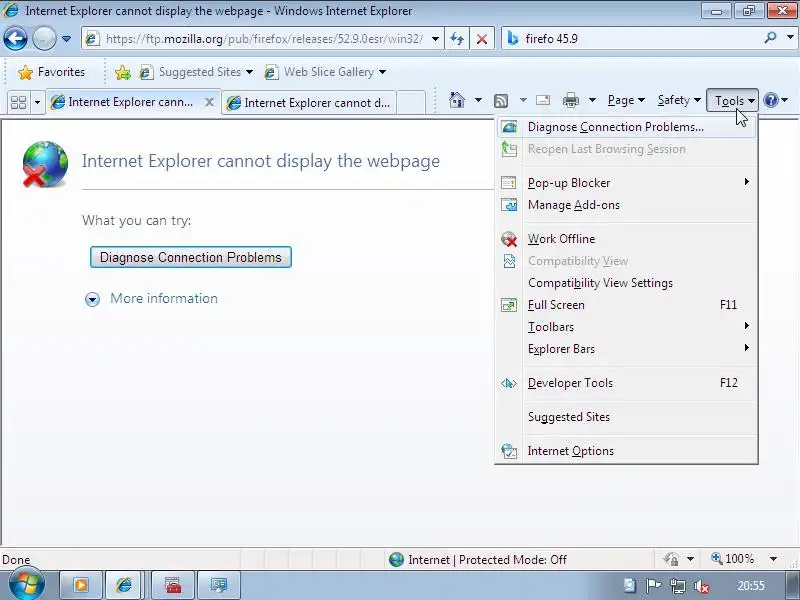Screen dimensions: 800x600
Task: Click the Back navigation arrow
Action: [15, 39]
